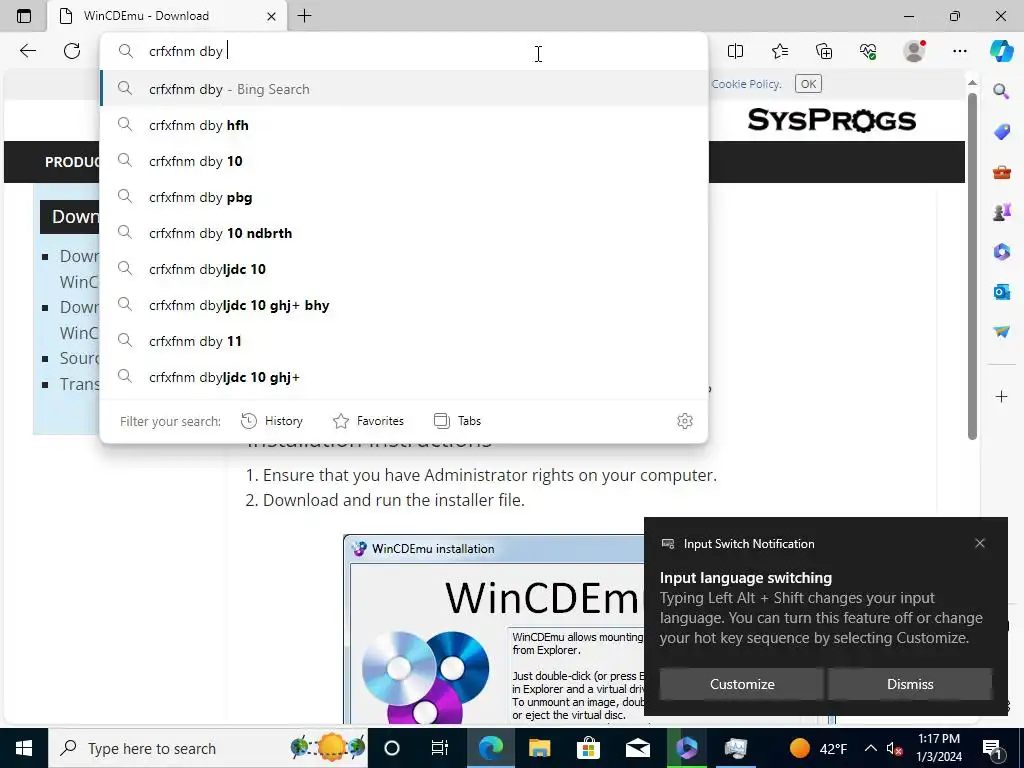This screenshot has height=768, width=1024.
Task: Select suggestion 'crfxfnm dby 10'
Action: tap(404, 161)
